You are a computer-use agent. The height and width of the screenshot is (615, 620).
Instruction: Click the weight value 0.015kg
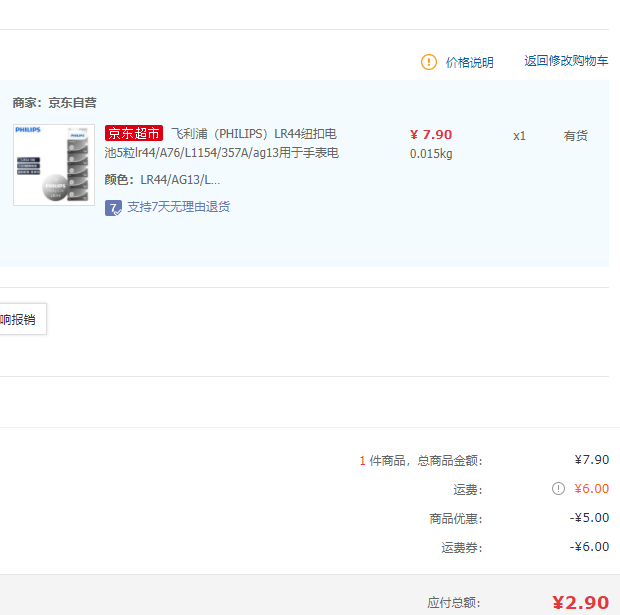(x=431, y=153)
